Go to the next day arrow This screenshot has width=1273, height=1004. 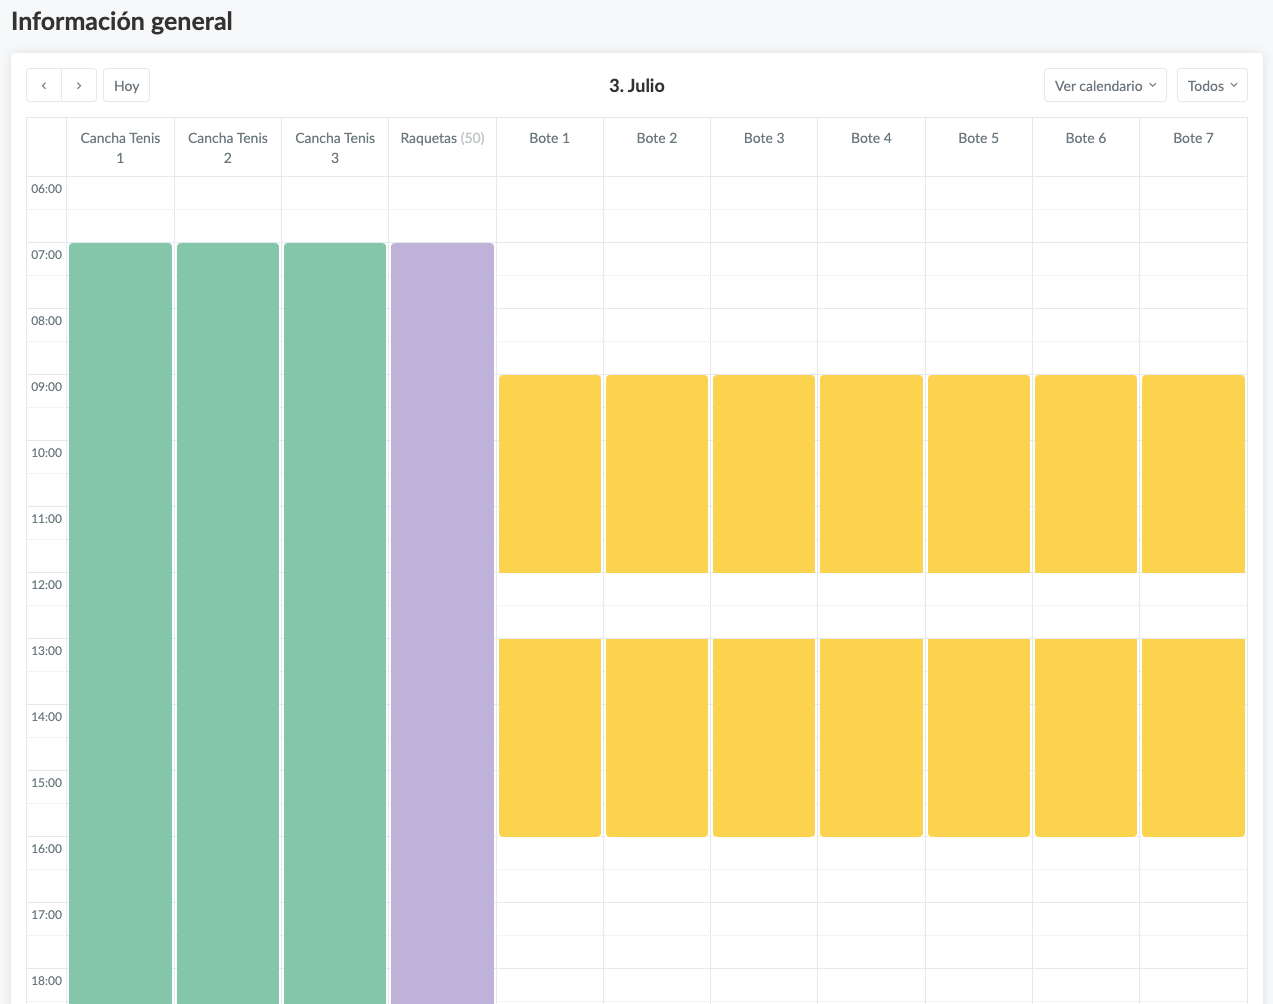click(79, 86)
